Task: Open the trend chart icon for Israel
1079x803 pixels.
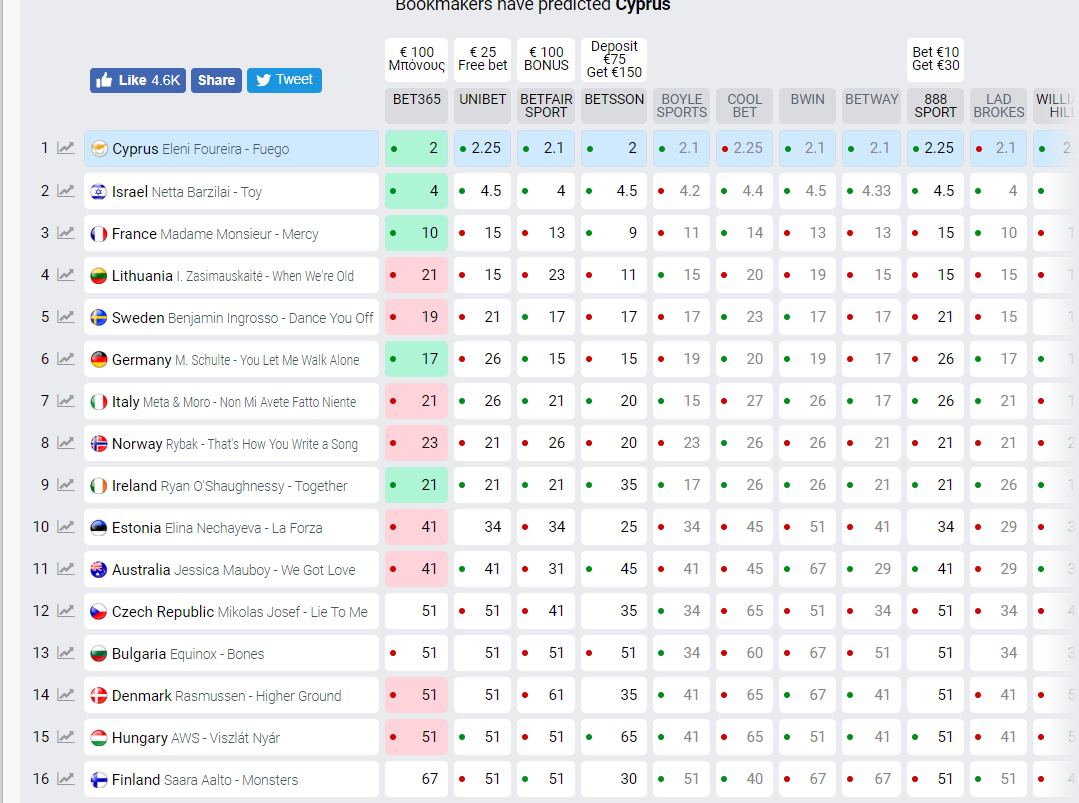Action: [65, 191]
